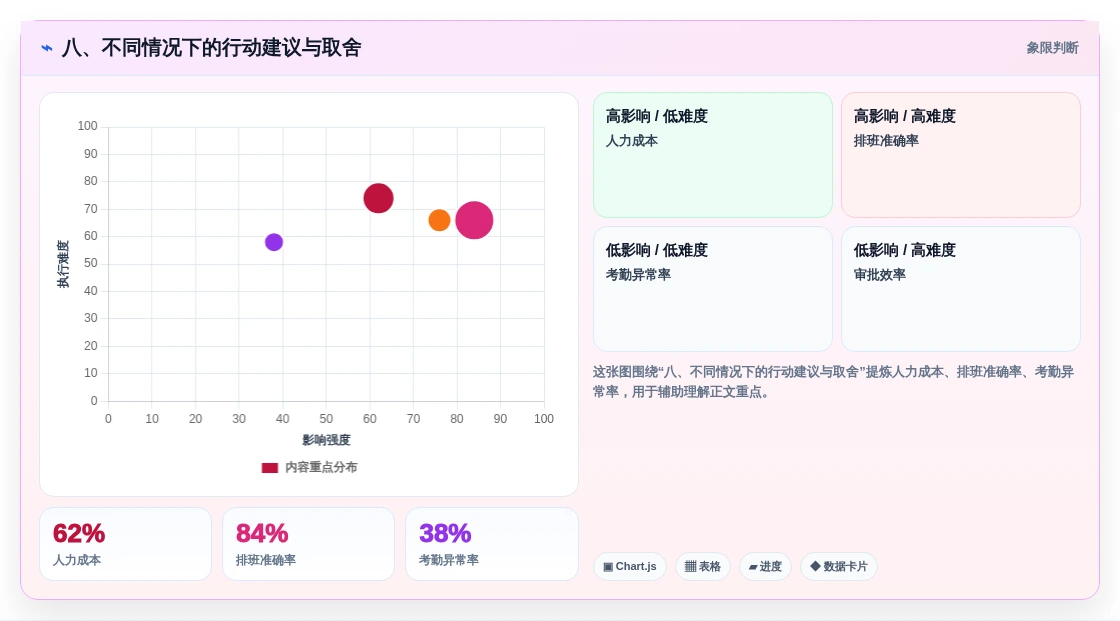Click the 62% 人力成本 stat card
This screenshot has height=621, width=1120.
pyautogui.click(x=126, y=544)
